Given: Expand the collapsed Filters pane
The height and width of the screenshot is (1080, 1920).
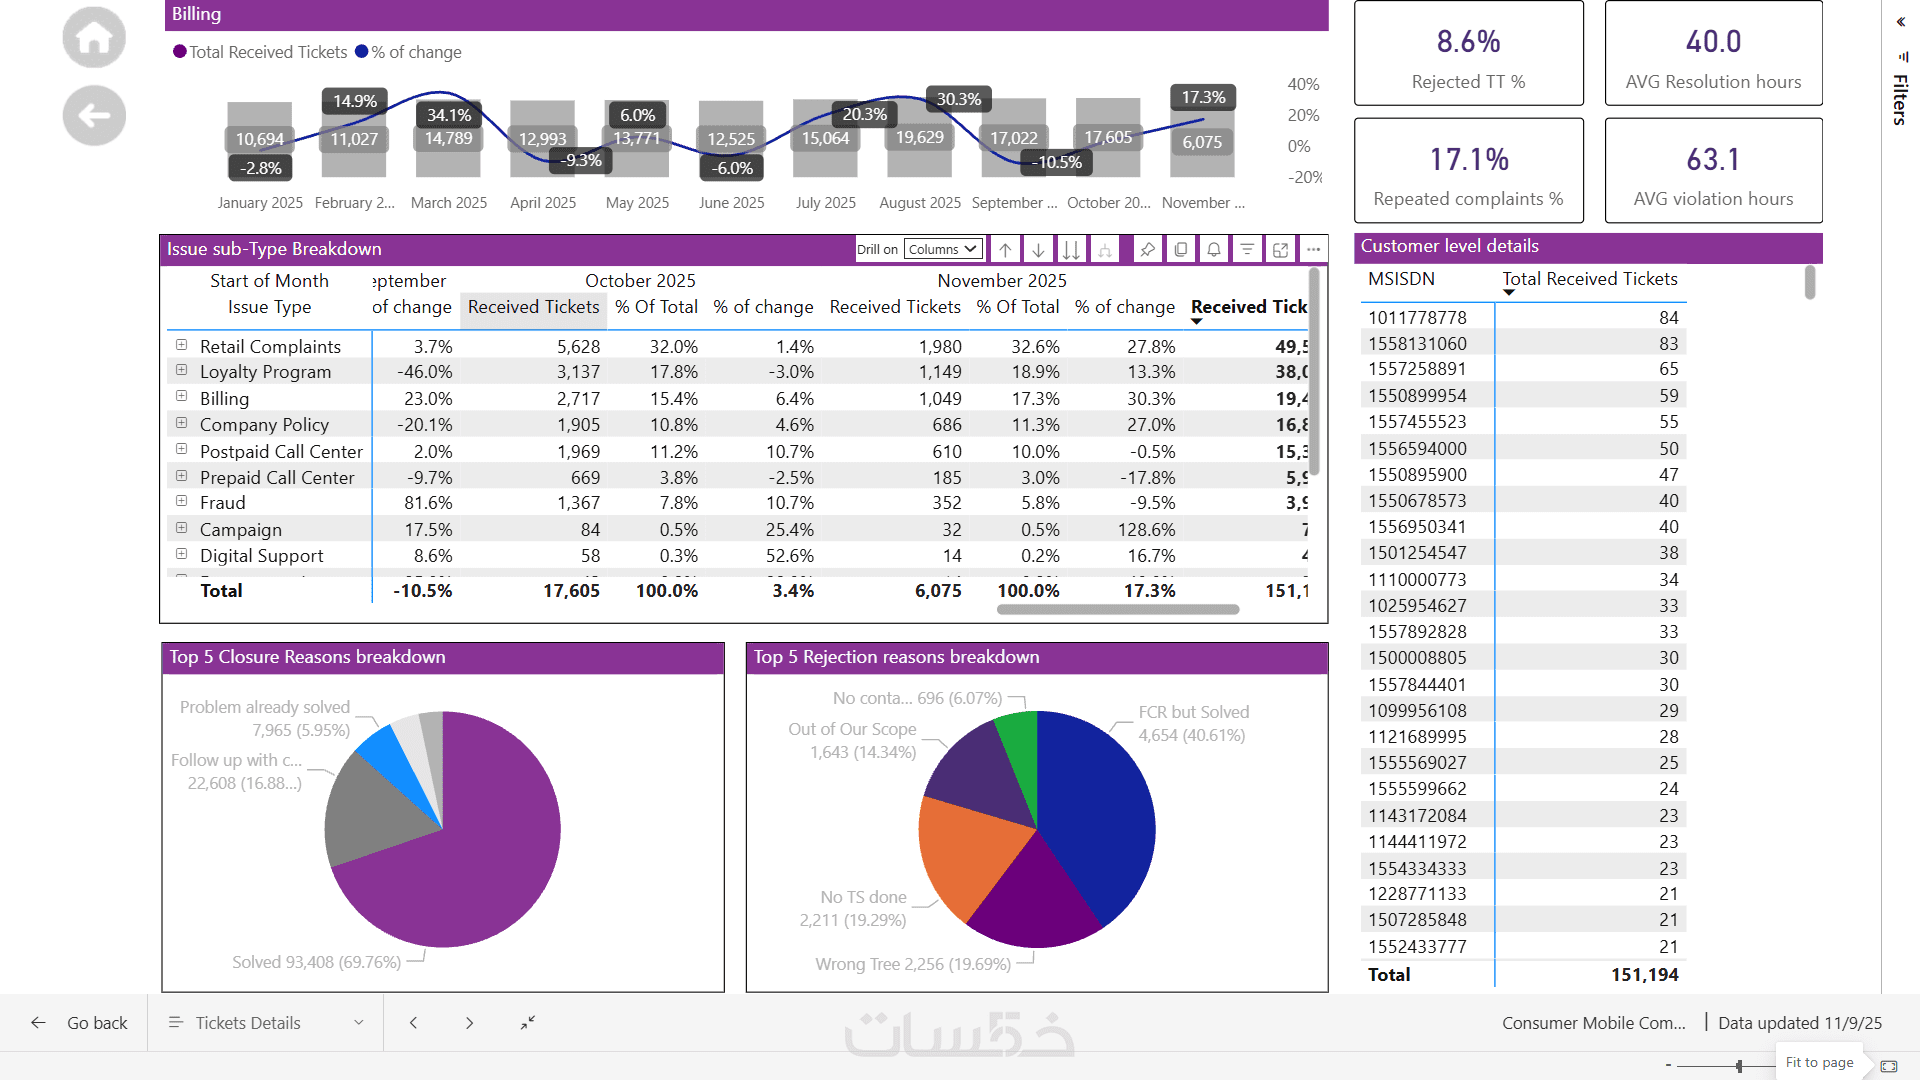Looking at the screenshot, I should click(1900, 22).
